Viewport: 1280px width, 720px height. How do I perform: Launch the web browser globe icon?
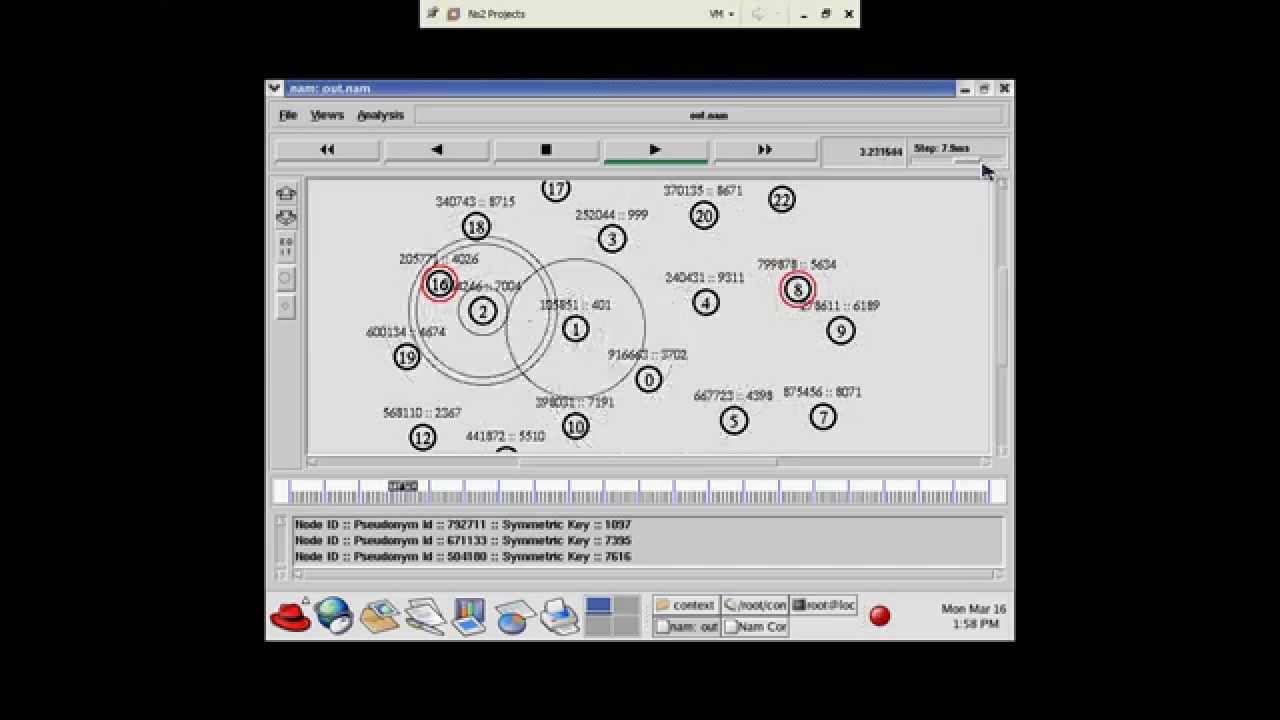tap(334, 616)
